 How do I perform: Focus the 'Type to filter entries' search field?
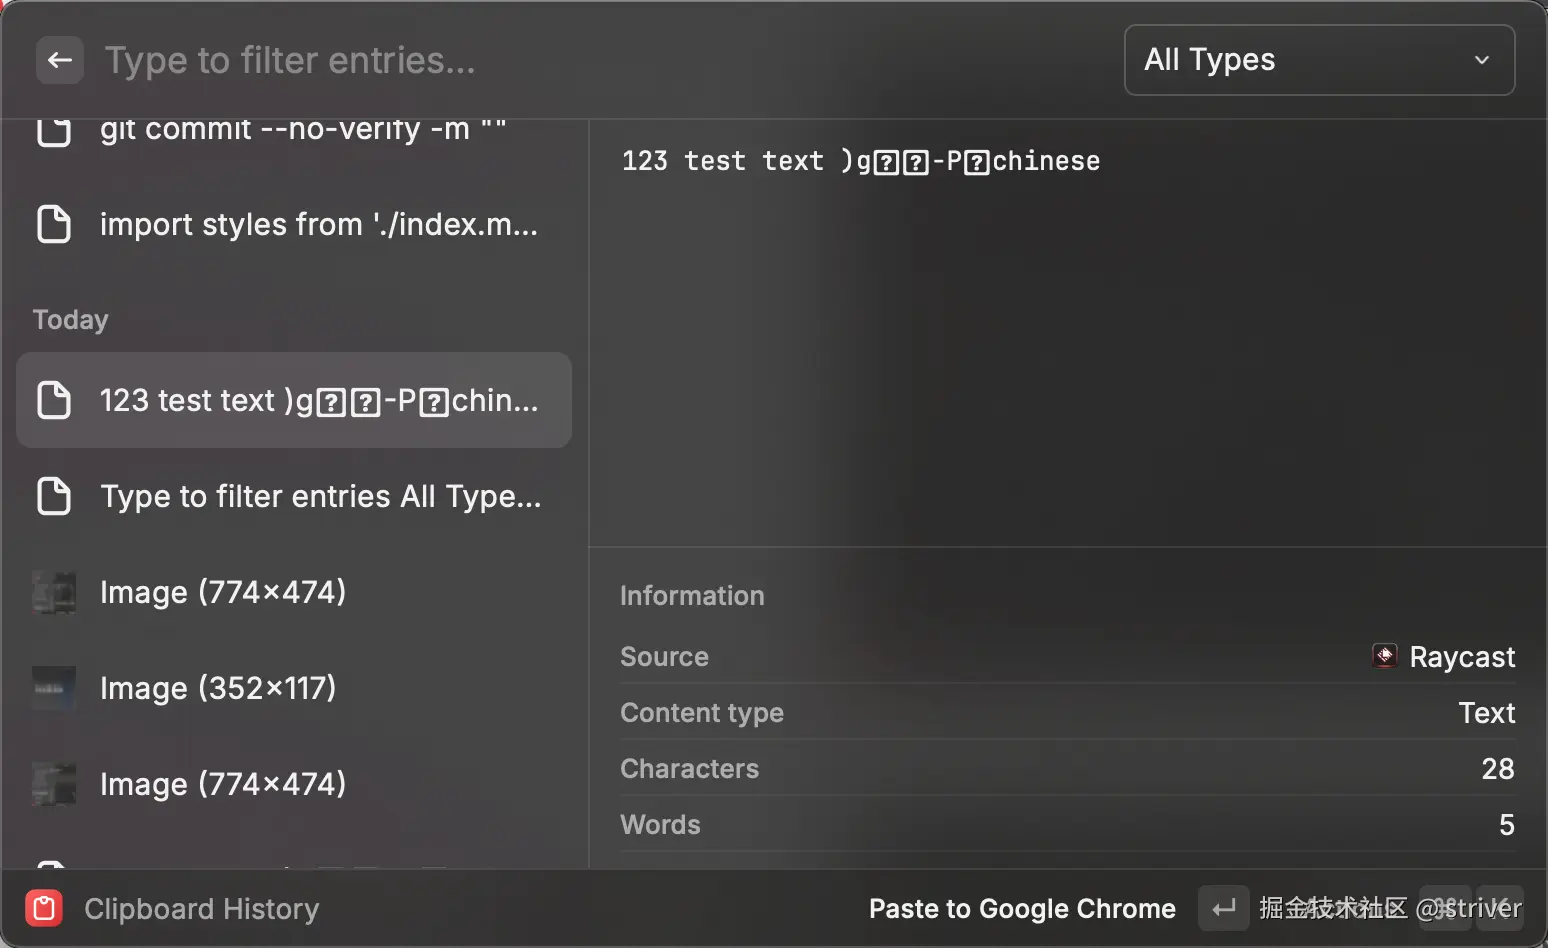pyautogui.click(x=600, y=60)
